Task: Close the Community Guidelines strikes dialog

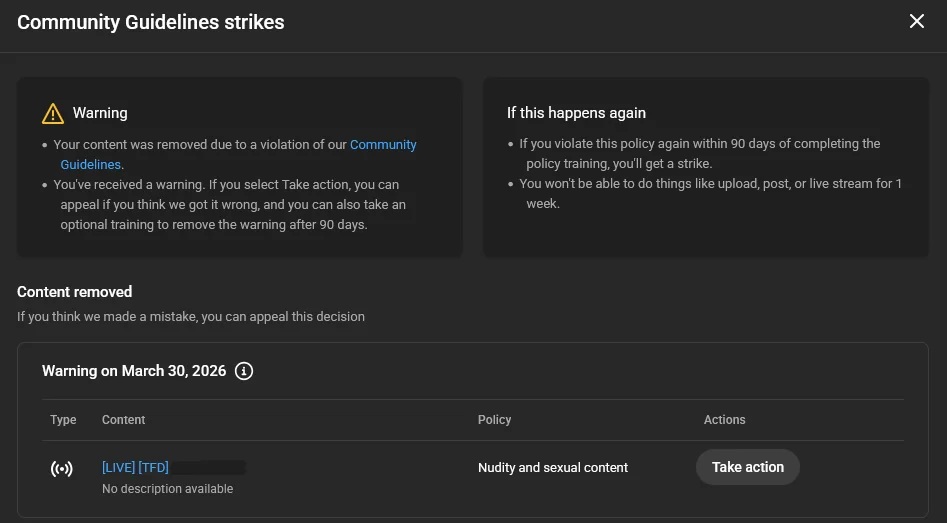Action: click(x=916, y=21)
